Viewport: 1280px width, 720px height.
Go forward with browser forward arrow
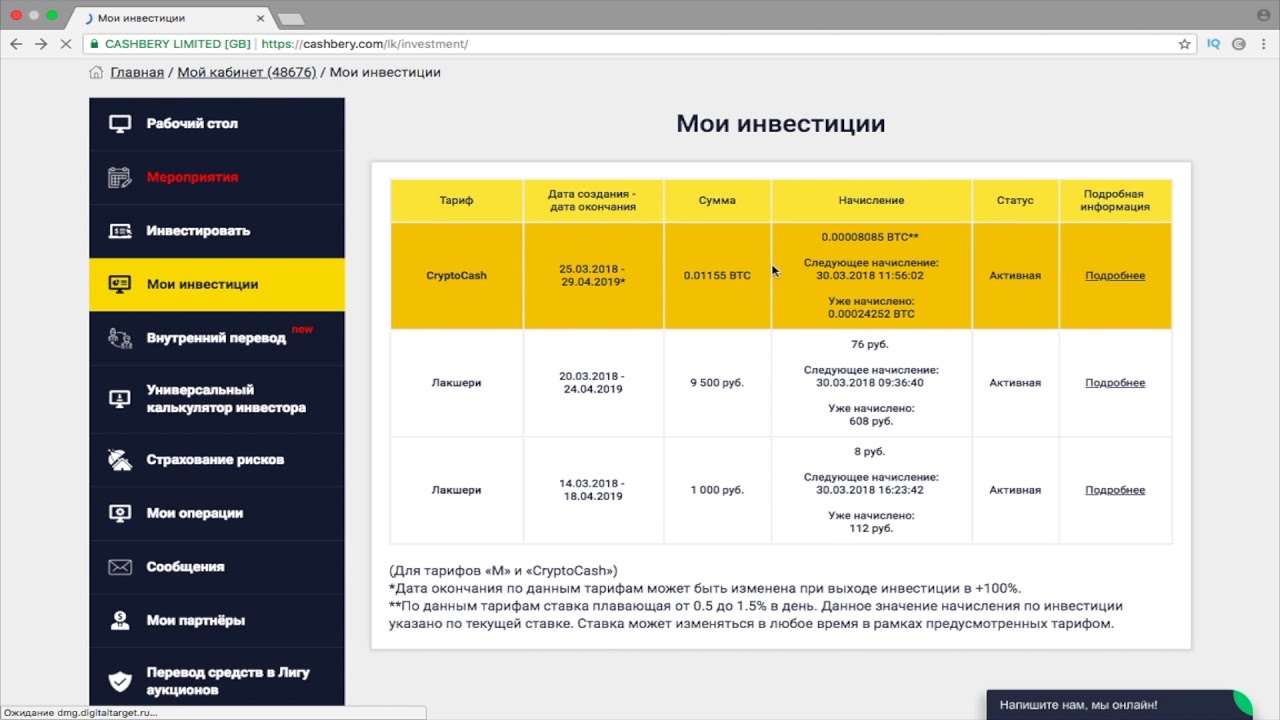pos(41,44)
